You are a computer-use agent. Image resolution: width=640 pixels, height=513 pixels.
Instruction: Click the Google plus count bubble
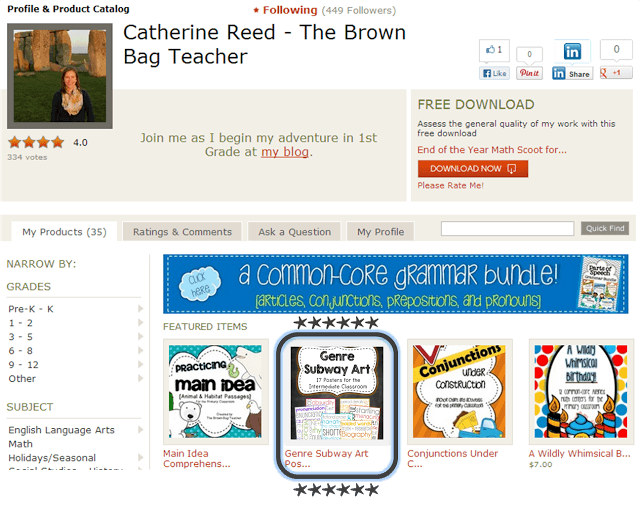click(x=616, y=49)
